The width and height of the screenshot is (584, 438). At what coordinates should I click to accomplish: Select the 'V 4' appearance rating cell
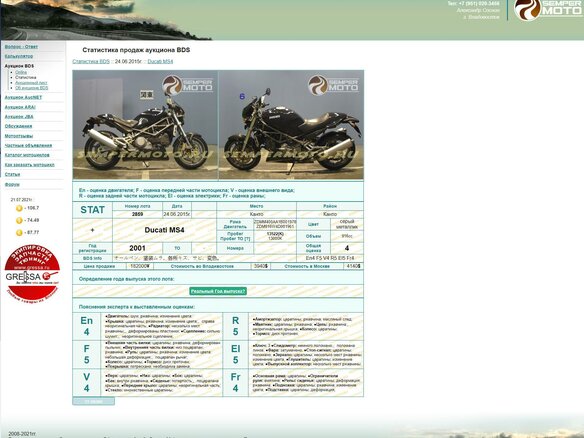86,383
